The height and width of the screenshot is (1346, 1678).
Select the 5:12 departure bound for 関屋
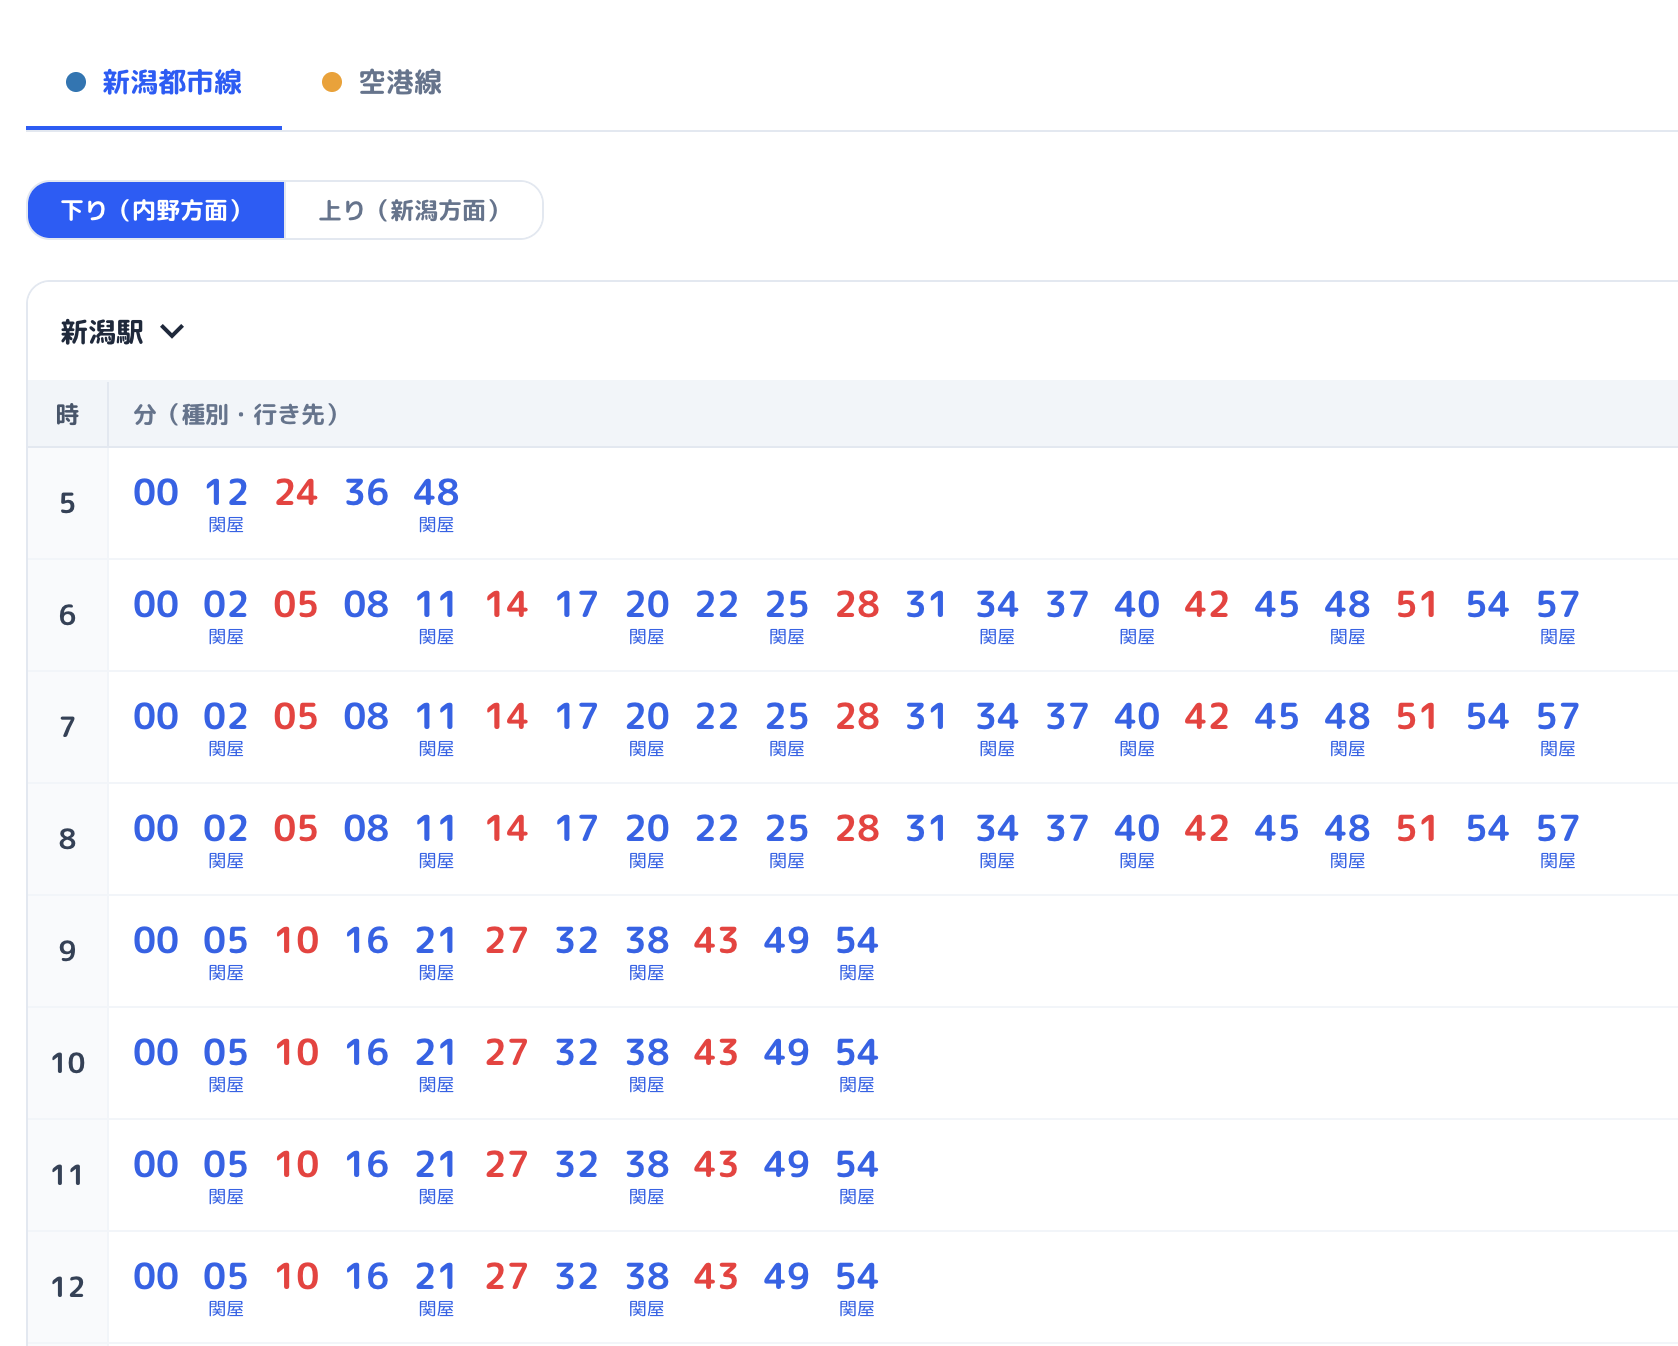point(226,503)
